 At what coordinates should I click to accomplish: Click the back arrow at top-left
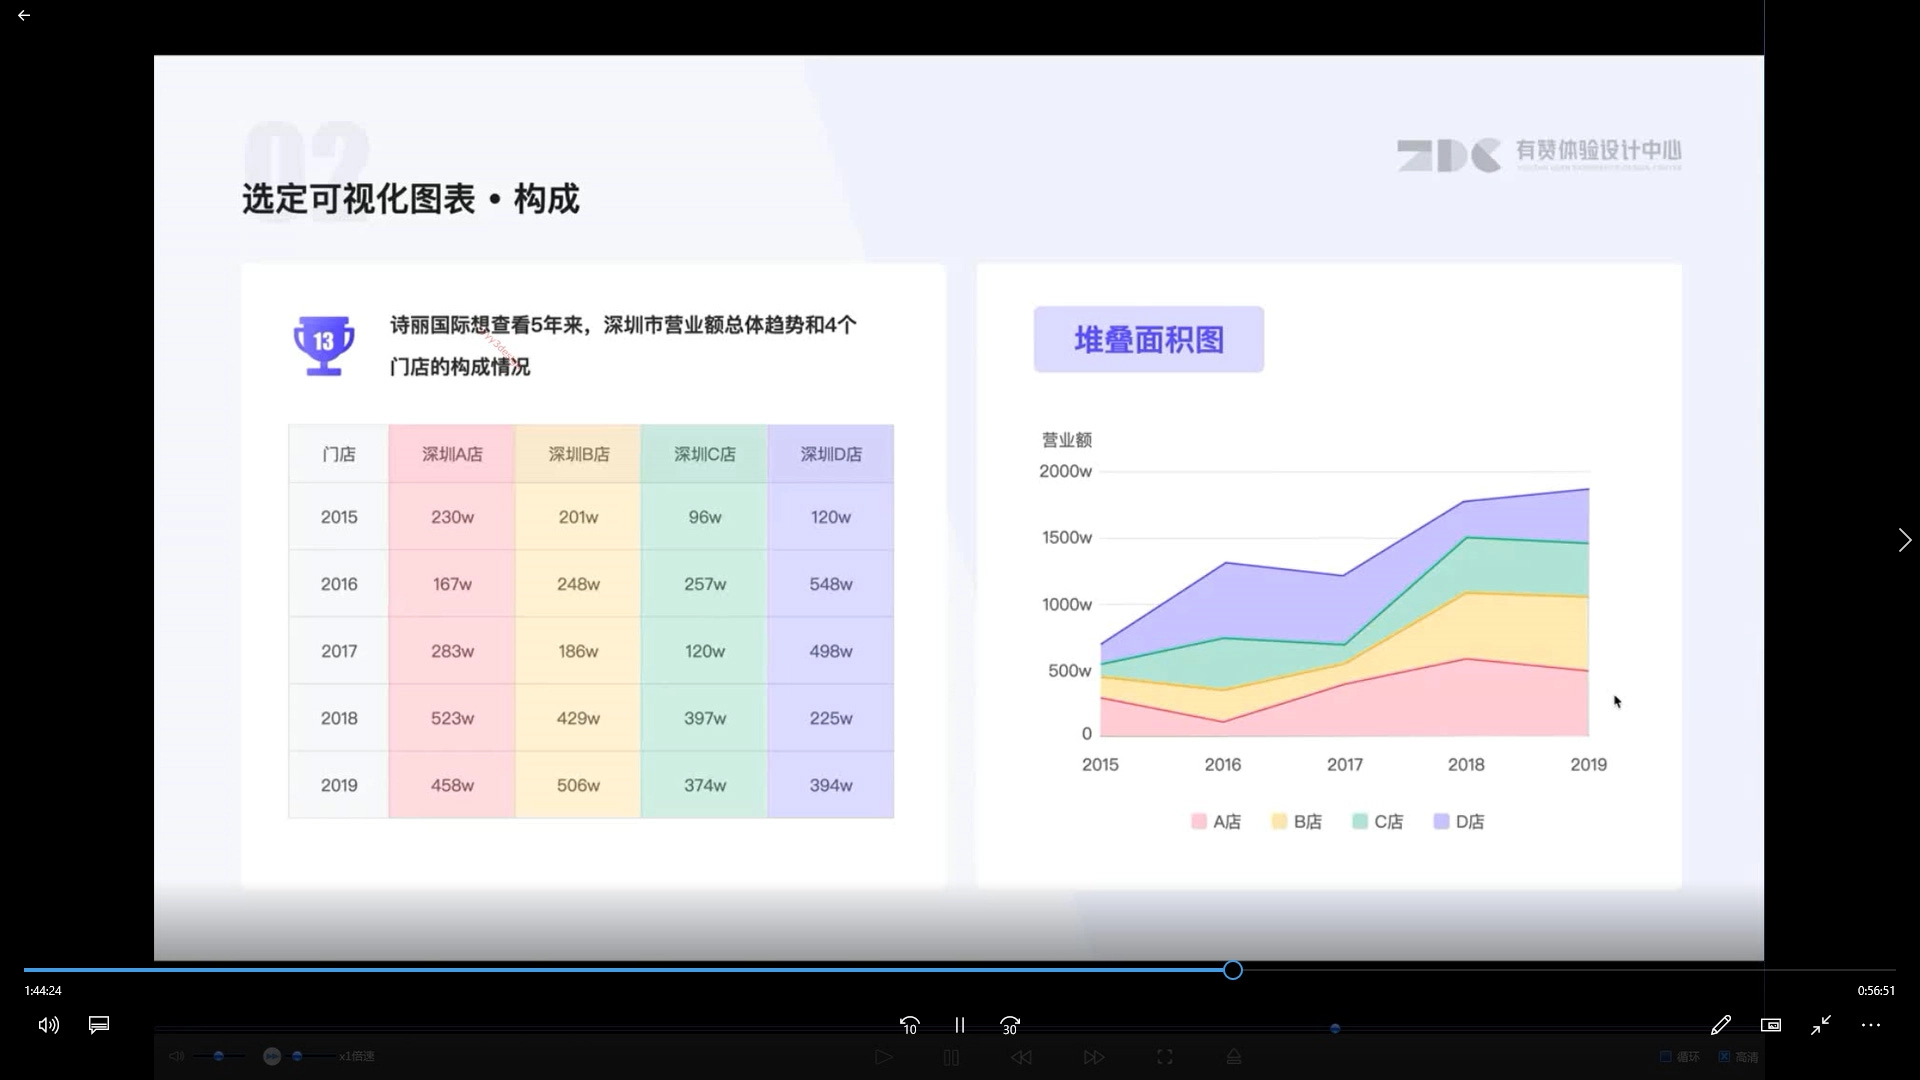pyautogui.click(x=24, y=16)
